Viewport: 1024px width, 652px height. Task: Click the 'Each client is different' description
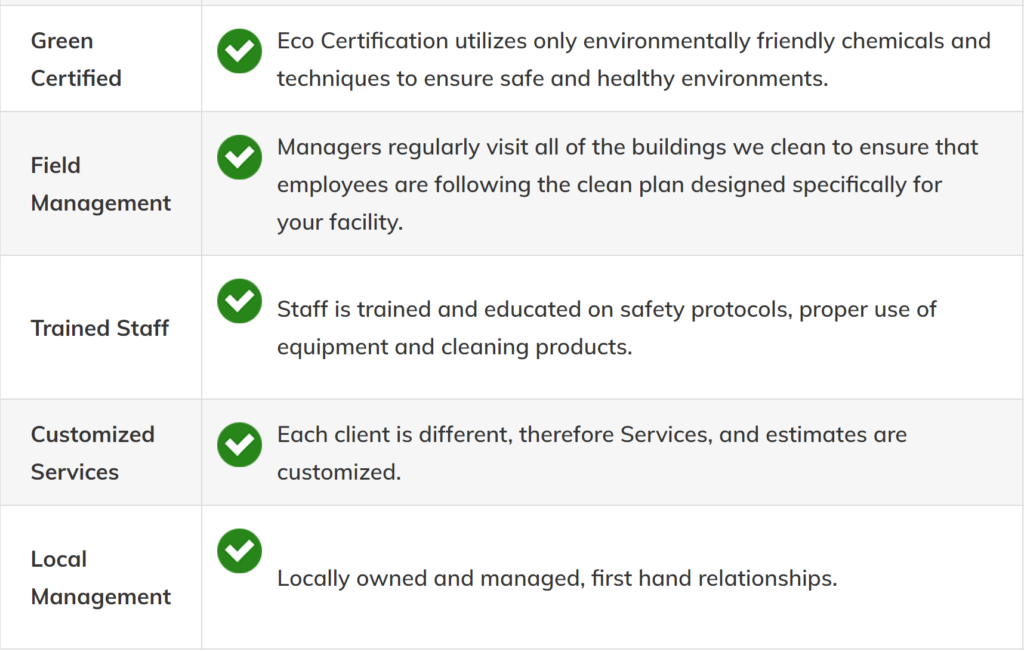point(592,453)
